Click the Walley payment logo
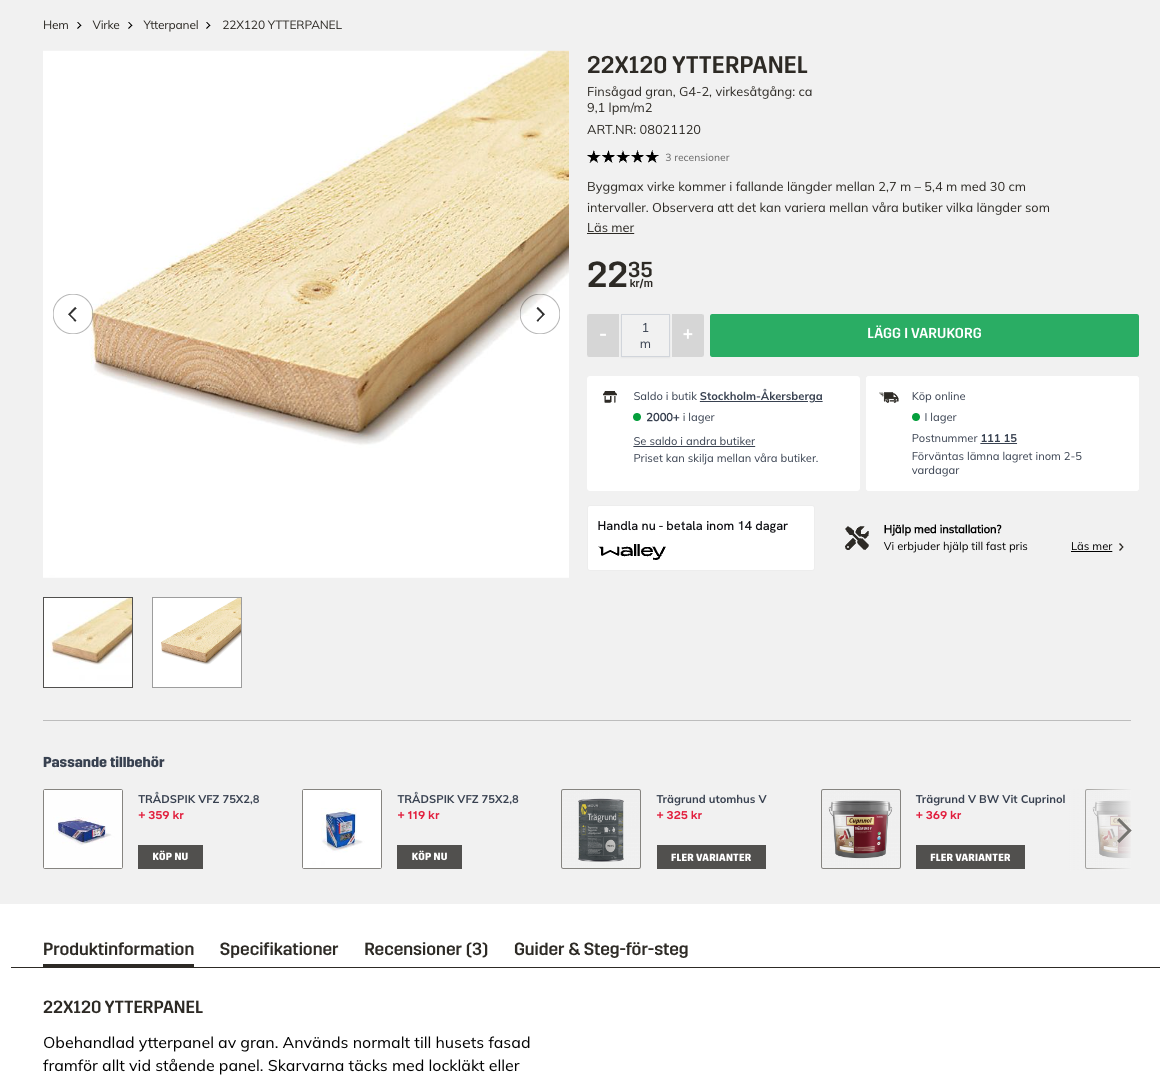Screen dimensions: 1160x1080 click(x=632, y=550)
